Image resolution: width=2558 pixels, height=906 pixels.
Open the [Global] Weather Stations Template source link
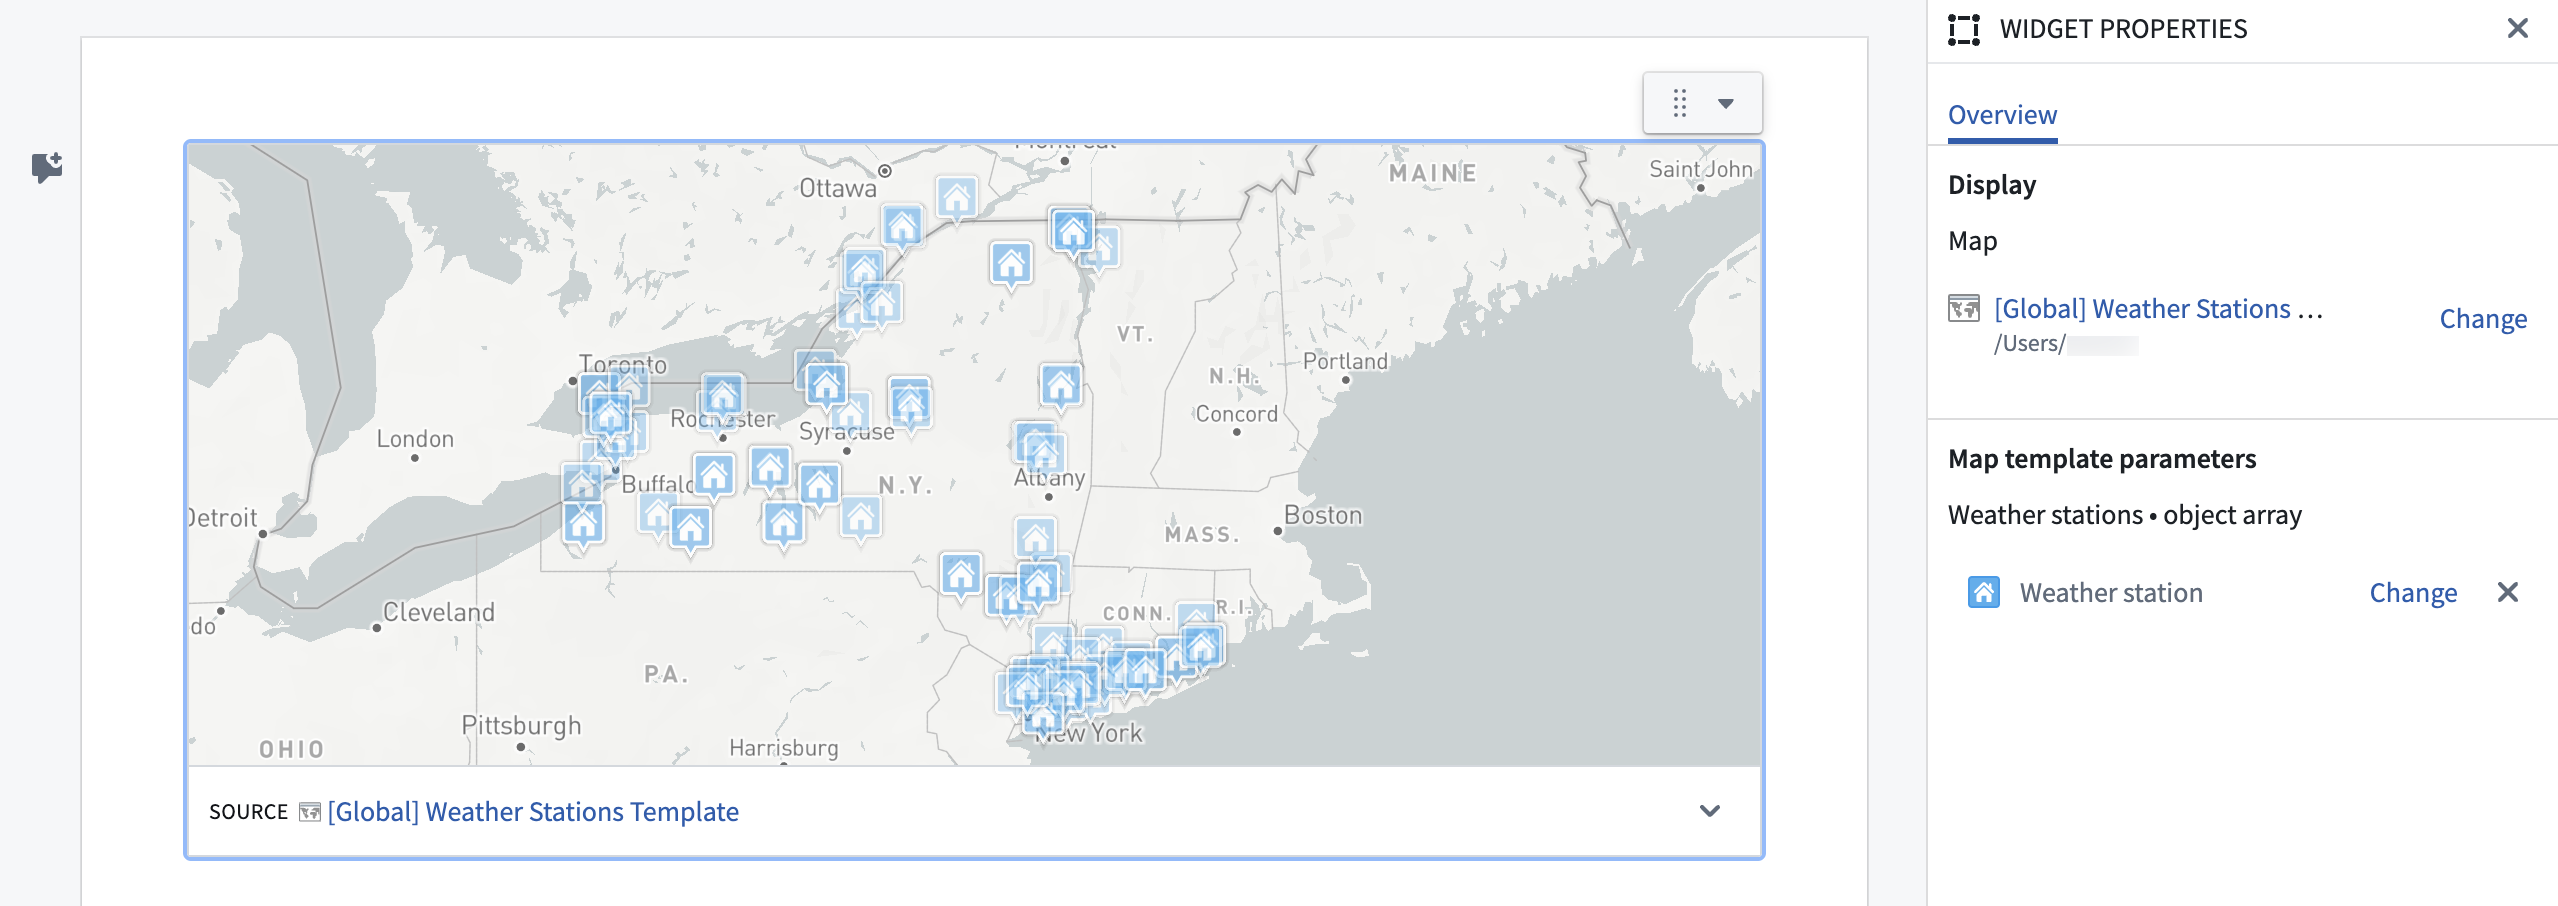click(x=533, y=811)
